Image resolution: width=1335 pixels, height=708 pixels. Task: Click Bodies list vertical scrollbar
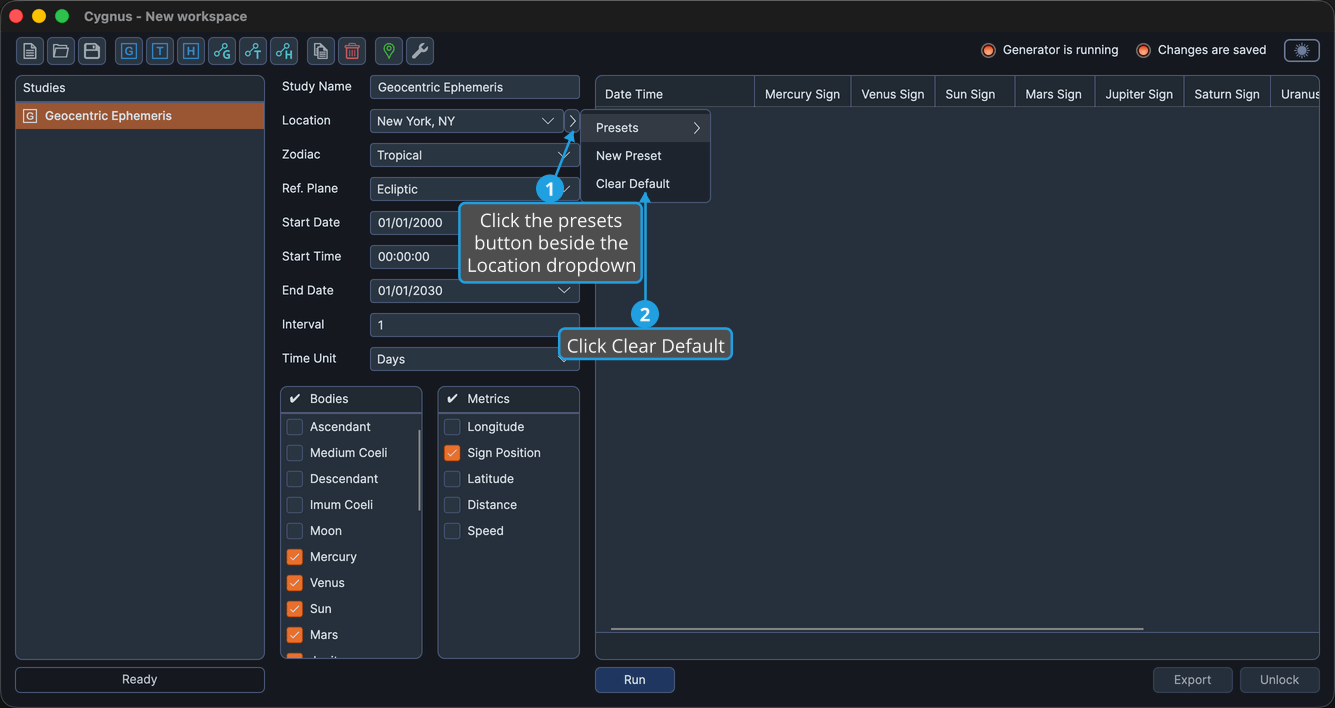pos(419,470)
